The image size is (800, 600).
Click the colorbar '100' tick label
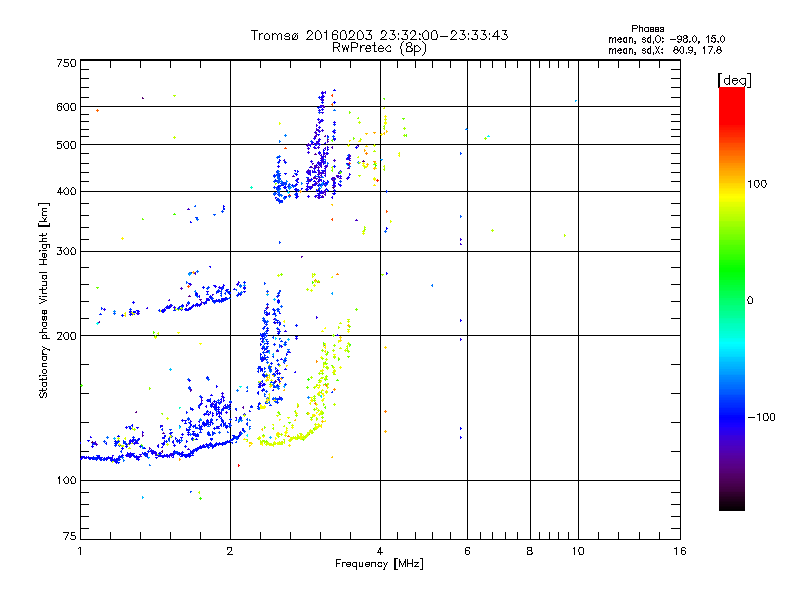tap(757, 184)
